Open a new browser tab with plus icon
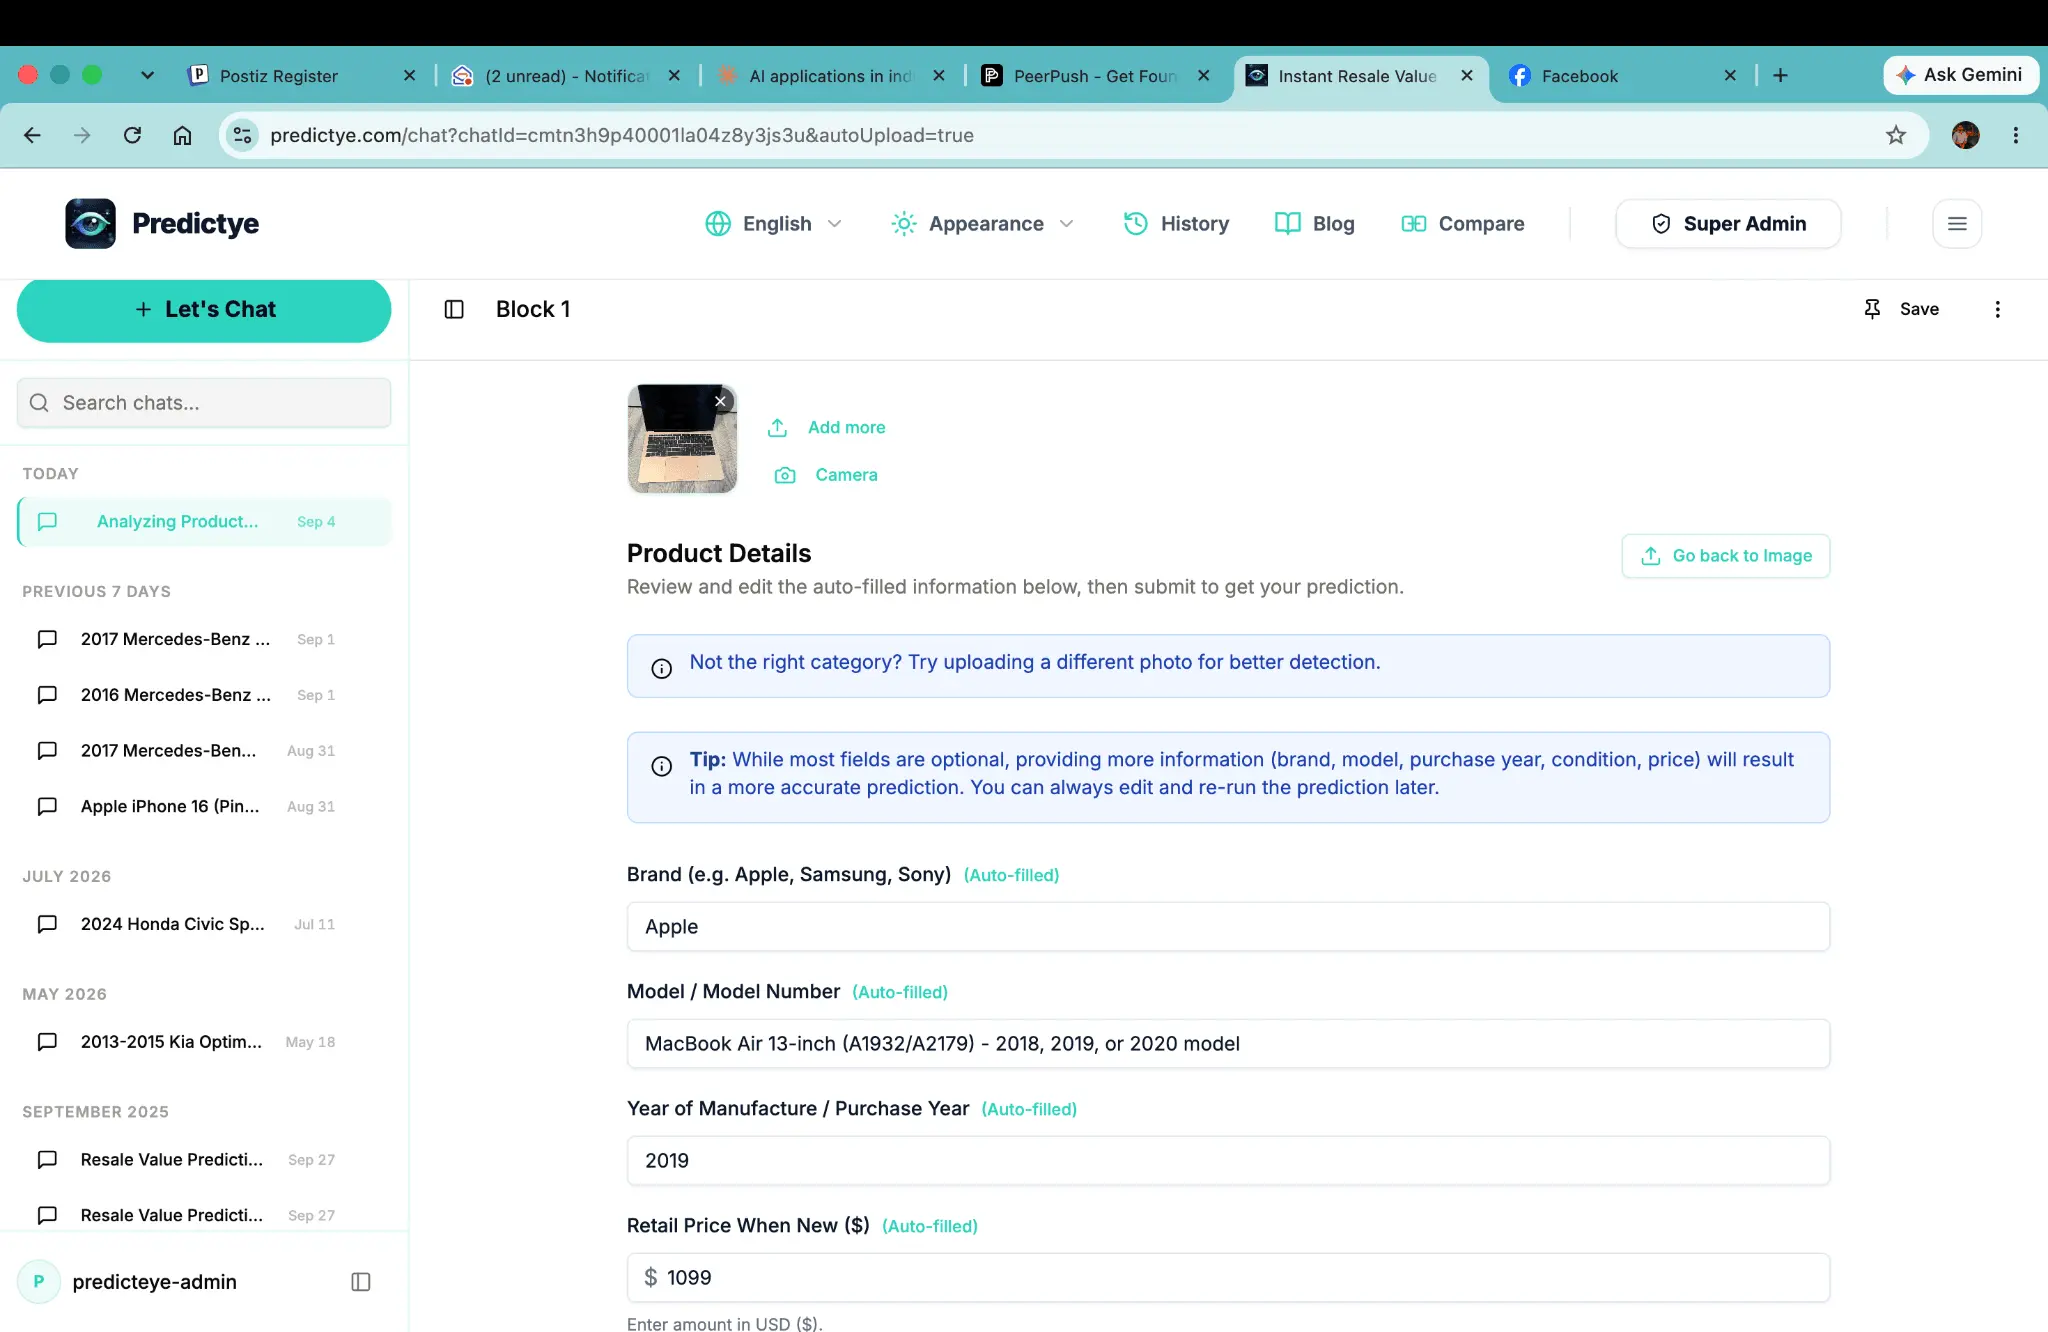This screenshot has width=2048, height=1332. click(1780, 76)
